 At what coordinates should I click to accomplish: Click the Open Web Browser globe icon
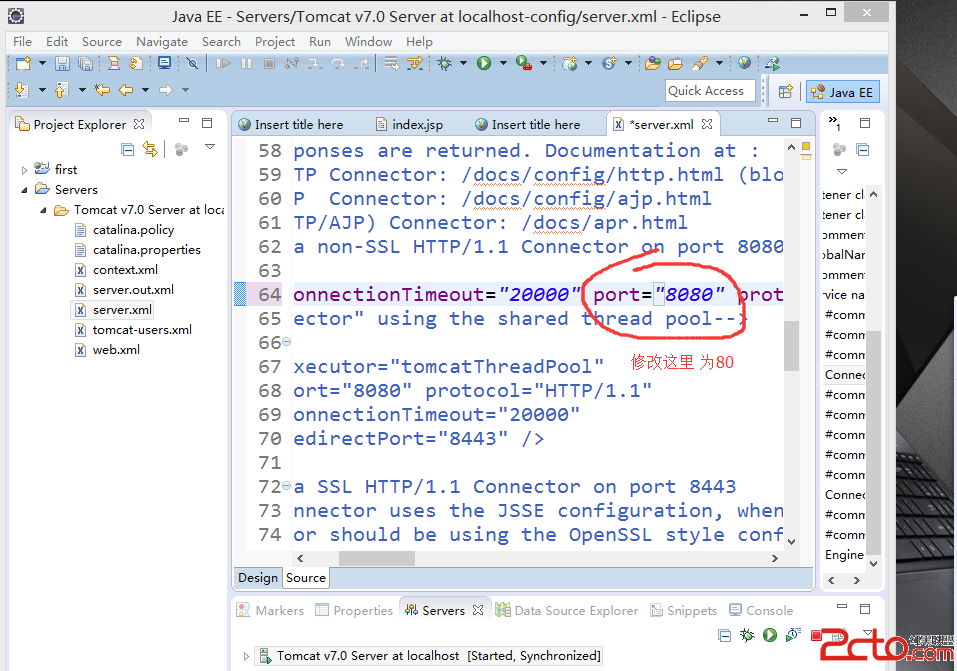744,62
